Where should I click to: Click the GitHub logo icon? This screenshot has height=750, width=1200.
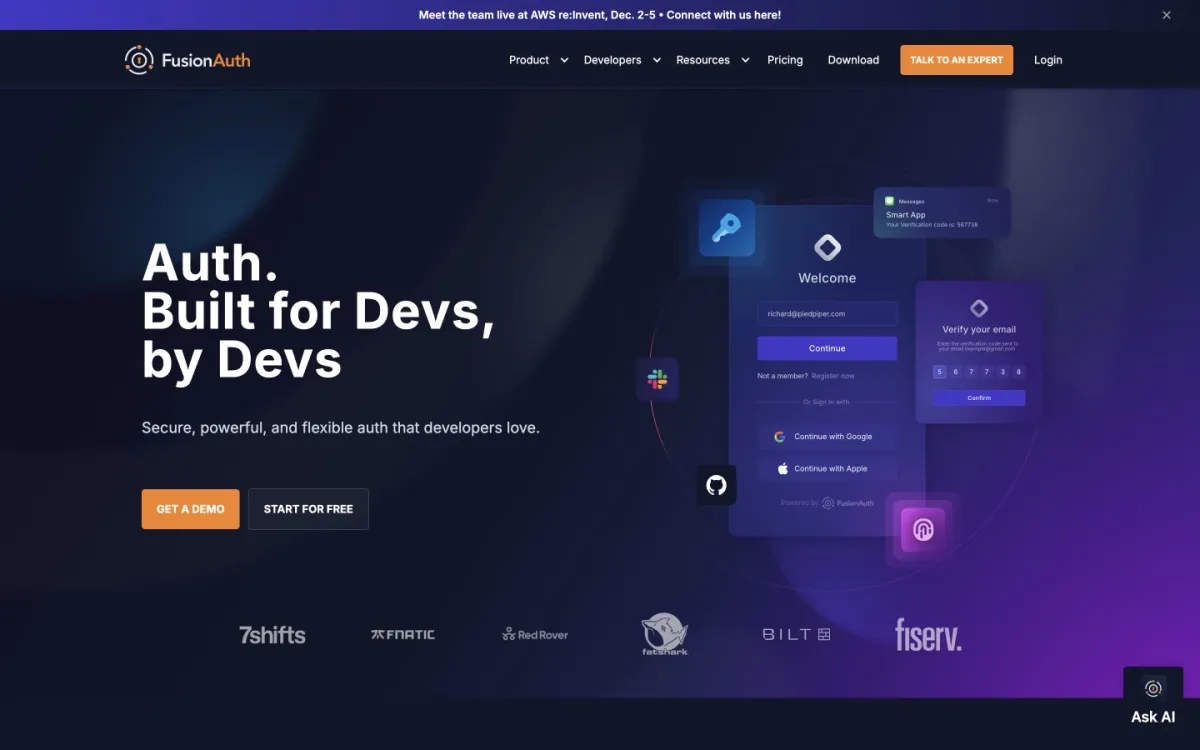716,485
